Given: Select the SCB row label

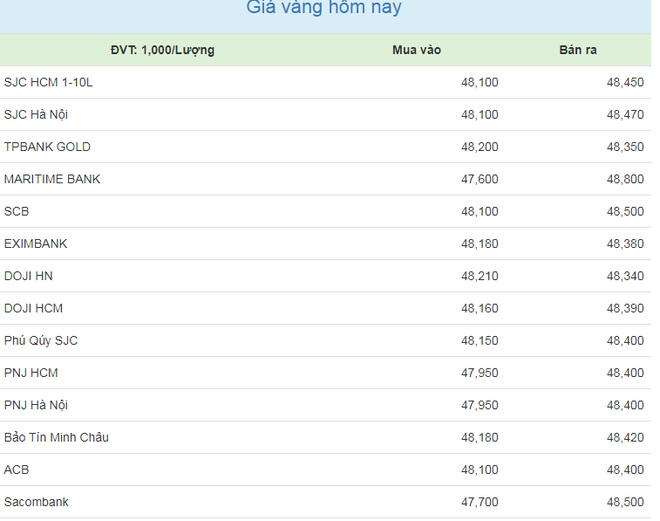Looking at the screenshot, I should [16, 211].
